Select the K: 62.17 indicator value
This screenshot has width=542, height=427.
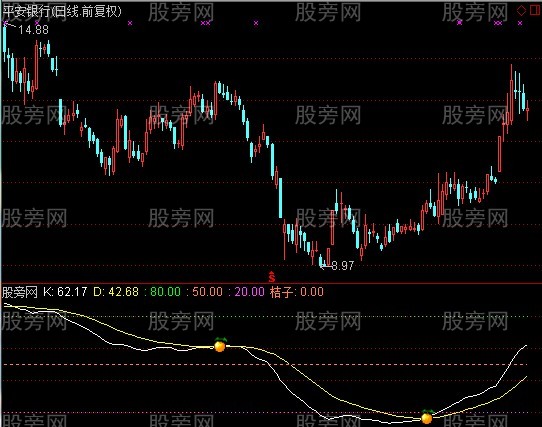65,292
